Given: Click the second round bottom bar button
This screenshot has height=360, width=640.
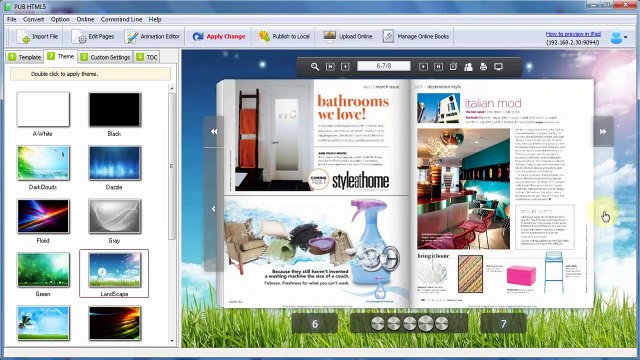Looking at the screenshot, I should (393, 324).
